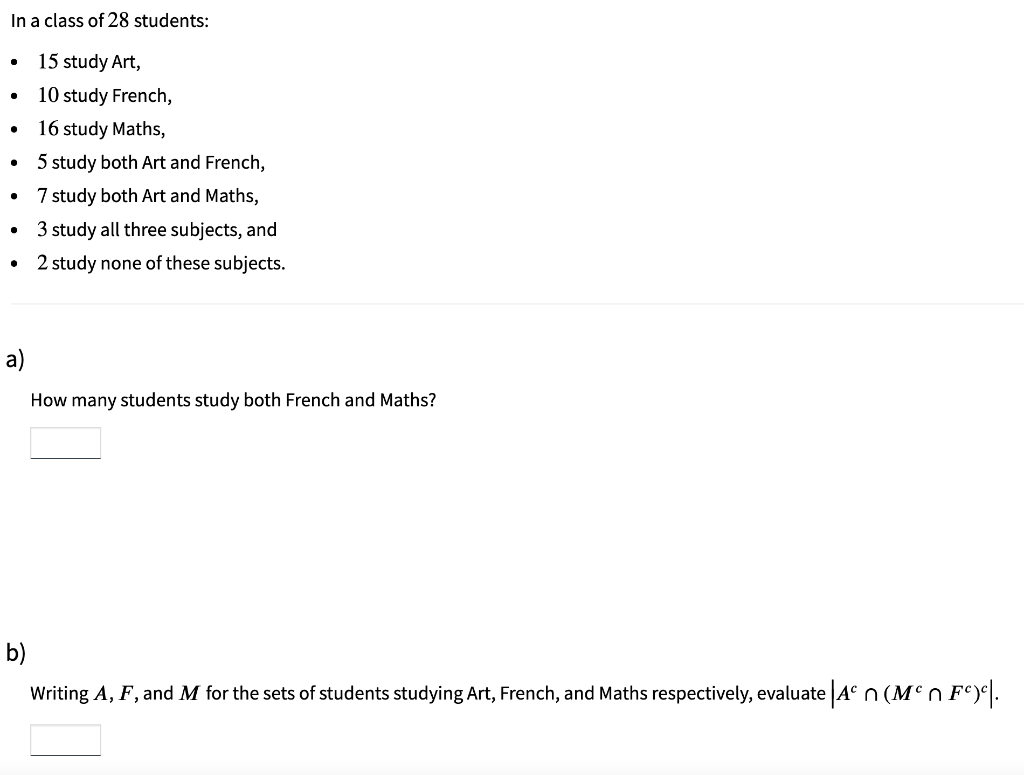Click the bullet '16 study Maths'
The image size is (1024, 775).
coord(100,128)
